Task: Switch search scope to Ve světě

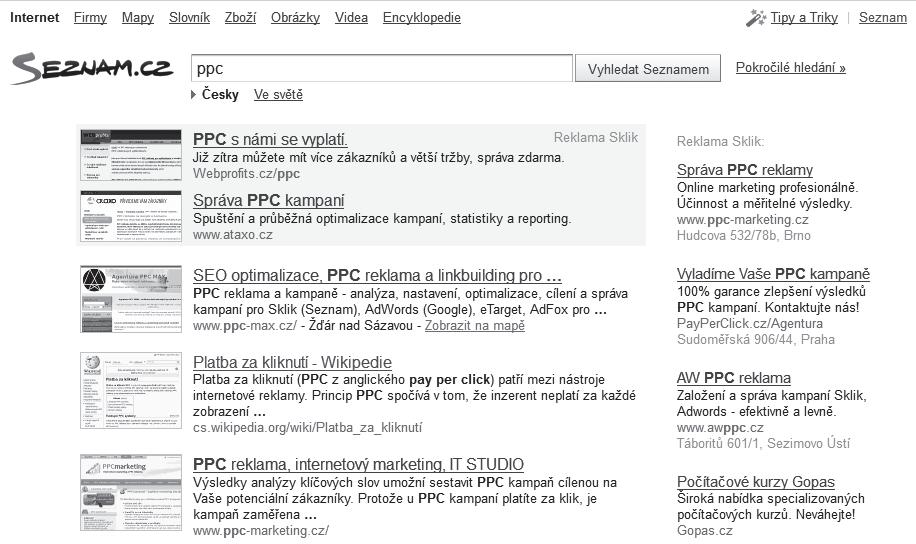Action: tap(278, 94)
